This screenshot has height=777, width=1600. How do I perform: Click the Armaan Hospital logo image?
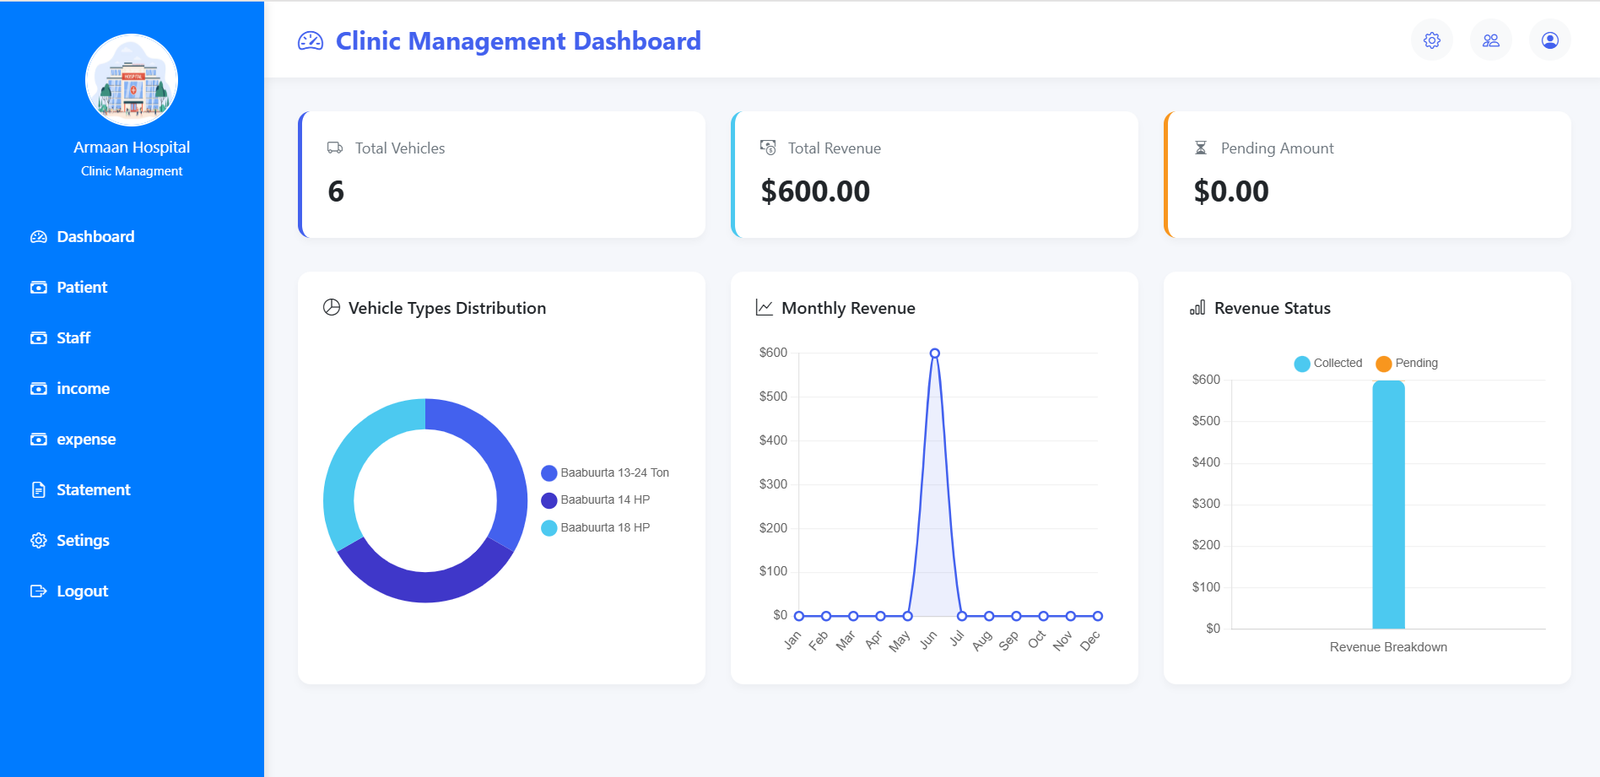coord(132,80)
